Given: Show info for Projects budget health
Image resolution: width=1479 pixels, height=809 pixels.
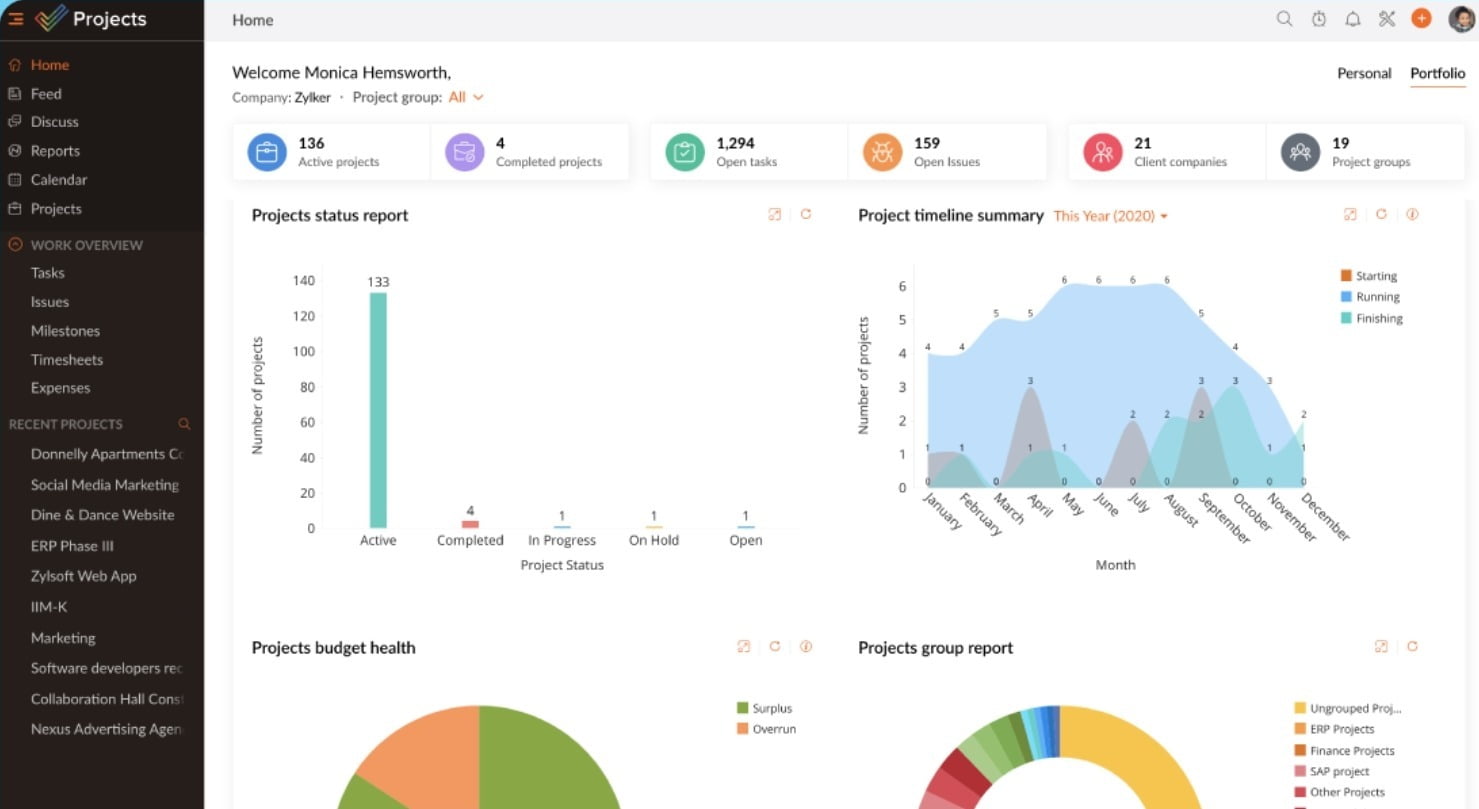Looking at the screenshot, I should click(x=806, y=646).
